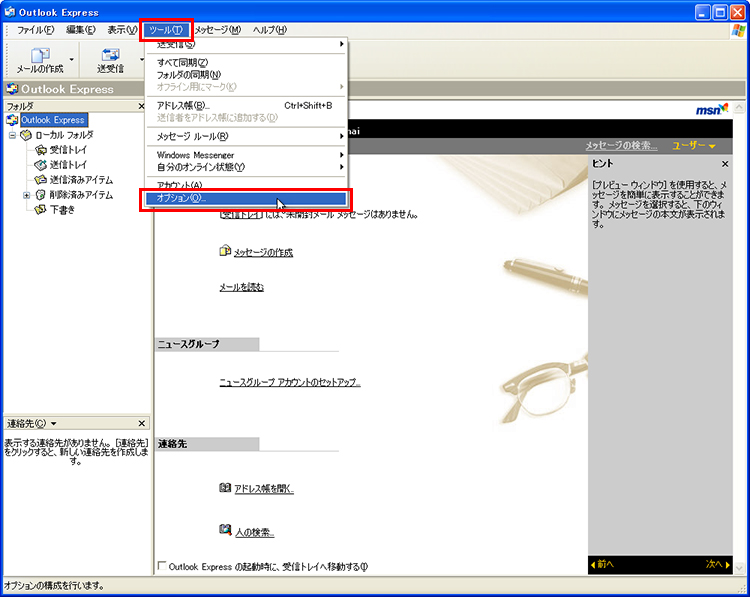Viewport: 750px width, 597px height.
Task: Click the ローカル フォルダ folder icon
Action: [x=26, y=135]
